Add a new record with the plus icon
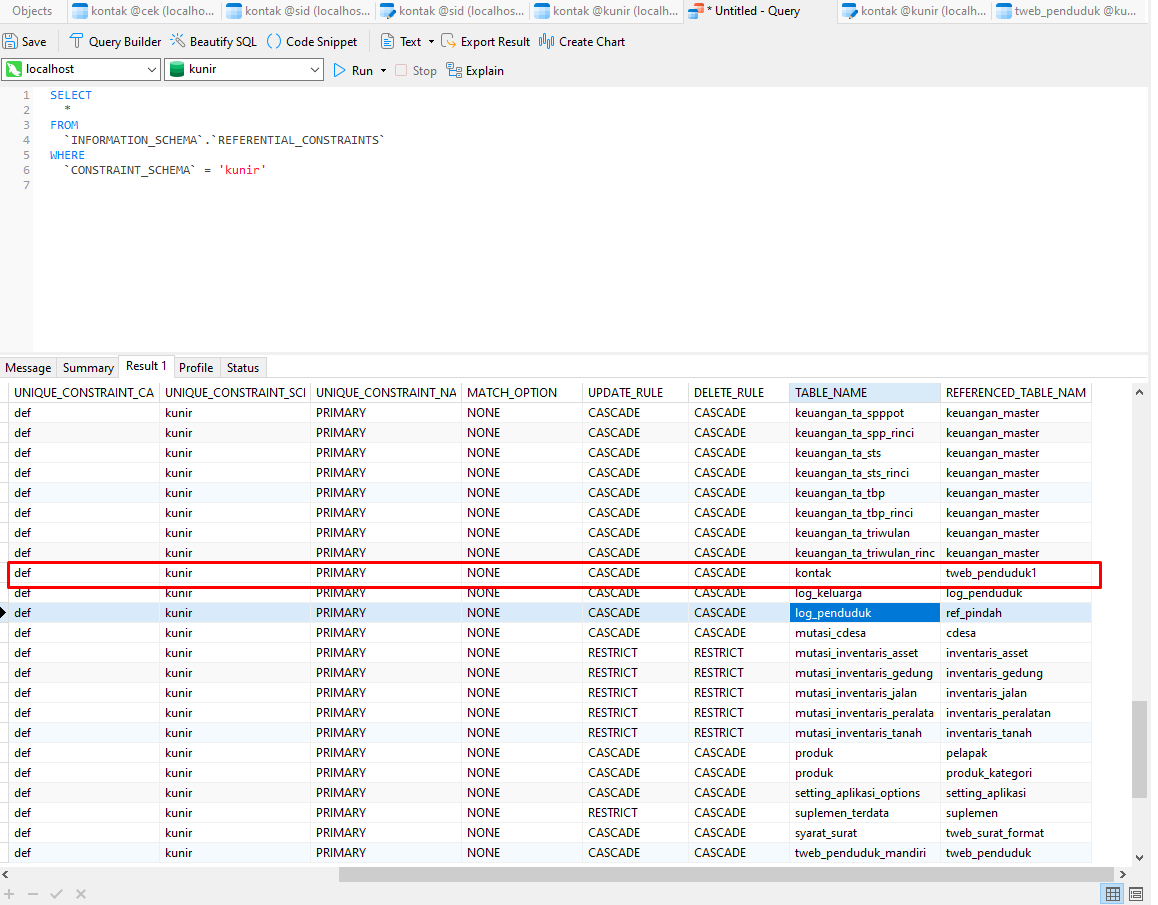This screenshot has height=905, width=1158. 10,894
